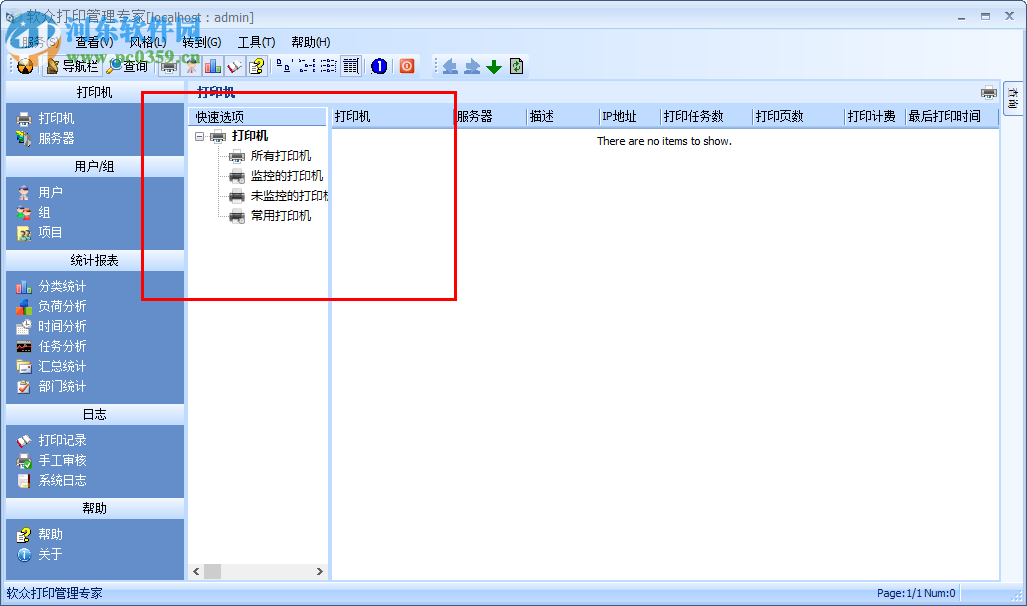Click the 帮助 section header
The image size is (1027, 606).
[95, 507]
